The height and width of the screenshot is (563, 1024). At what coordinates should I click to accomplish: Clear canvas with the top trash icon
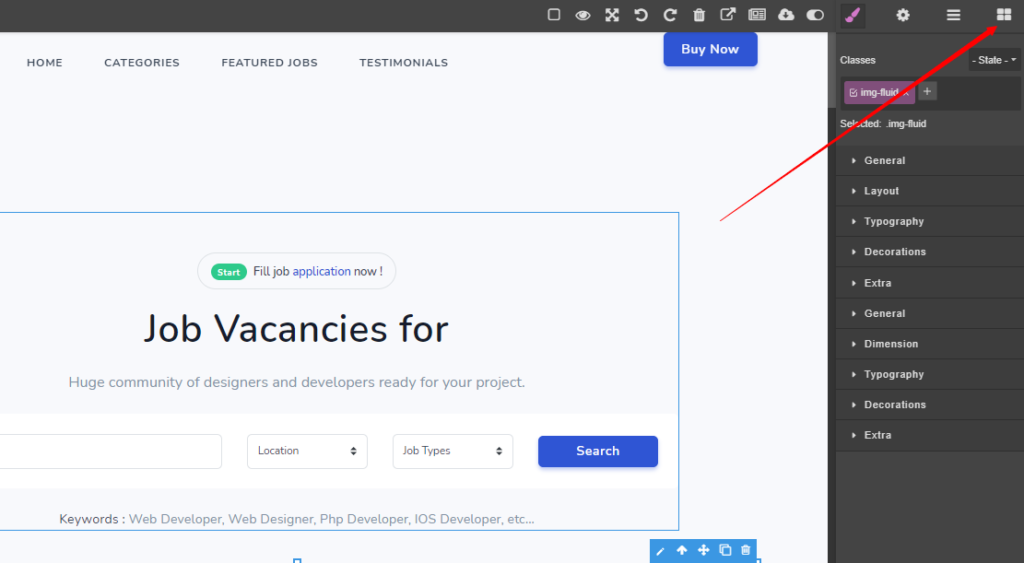pos(699,15)
